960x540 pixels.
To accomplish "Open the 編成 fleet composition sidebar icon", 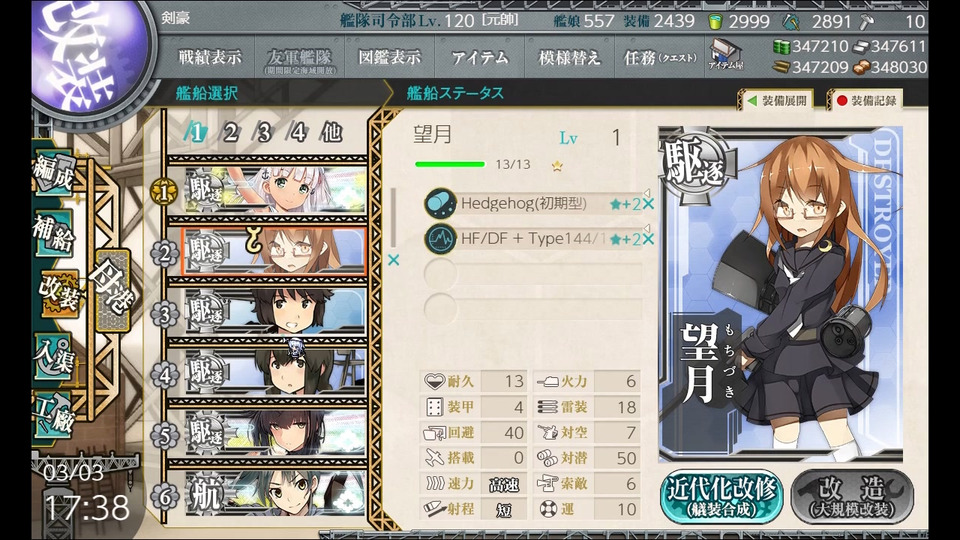I will 55,173.
